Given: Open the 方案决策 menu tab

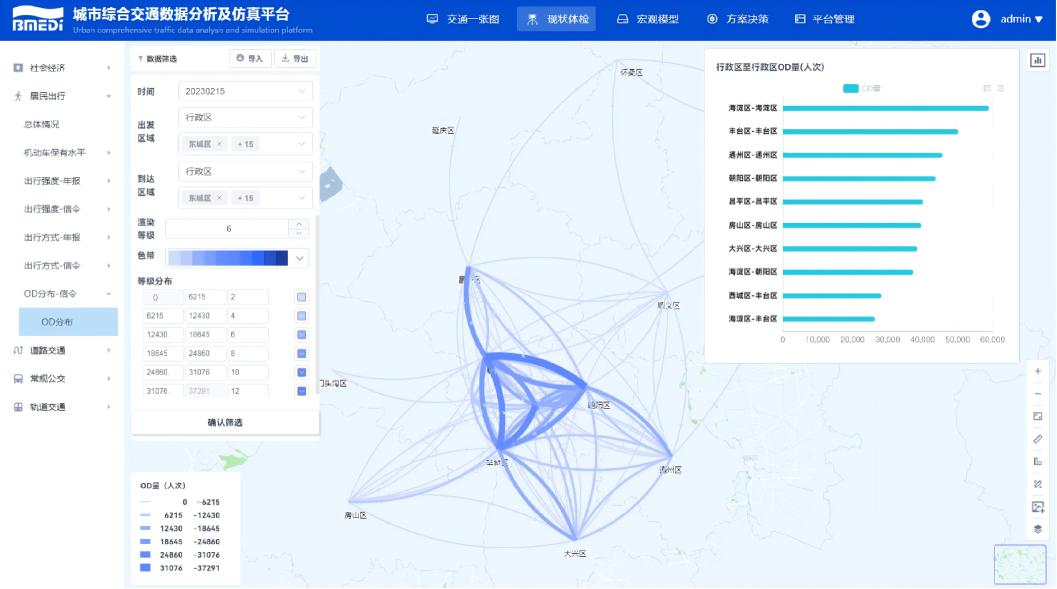Looking at the screenshot, I should click(x=737, y=19).
